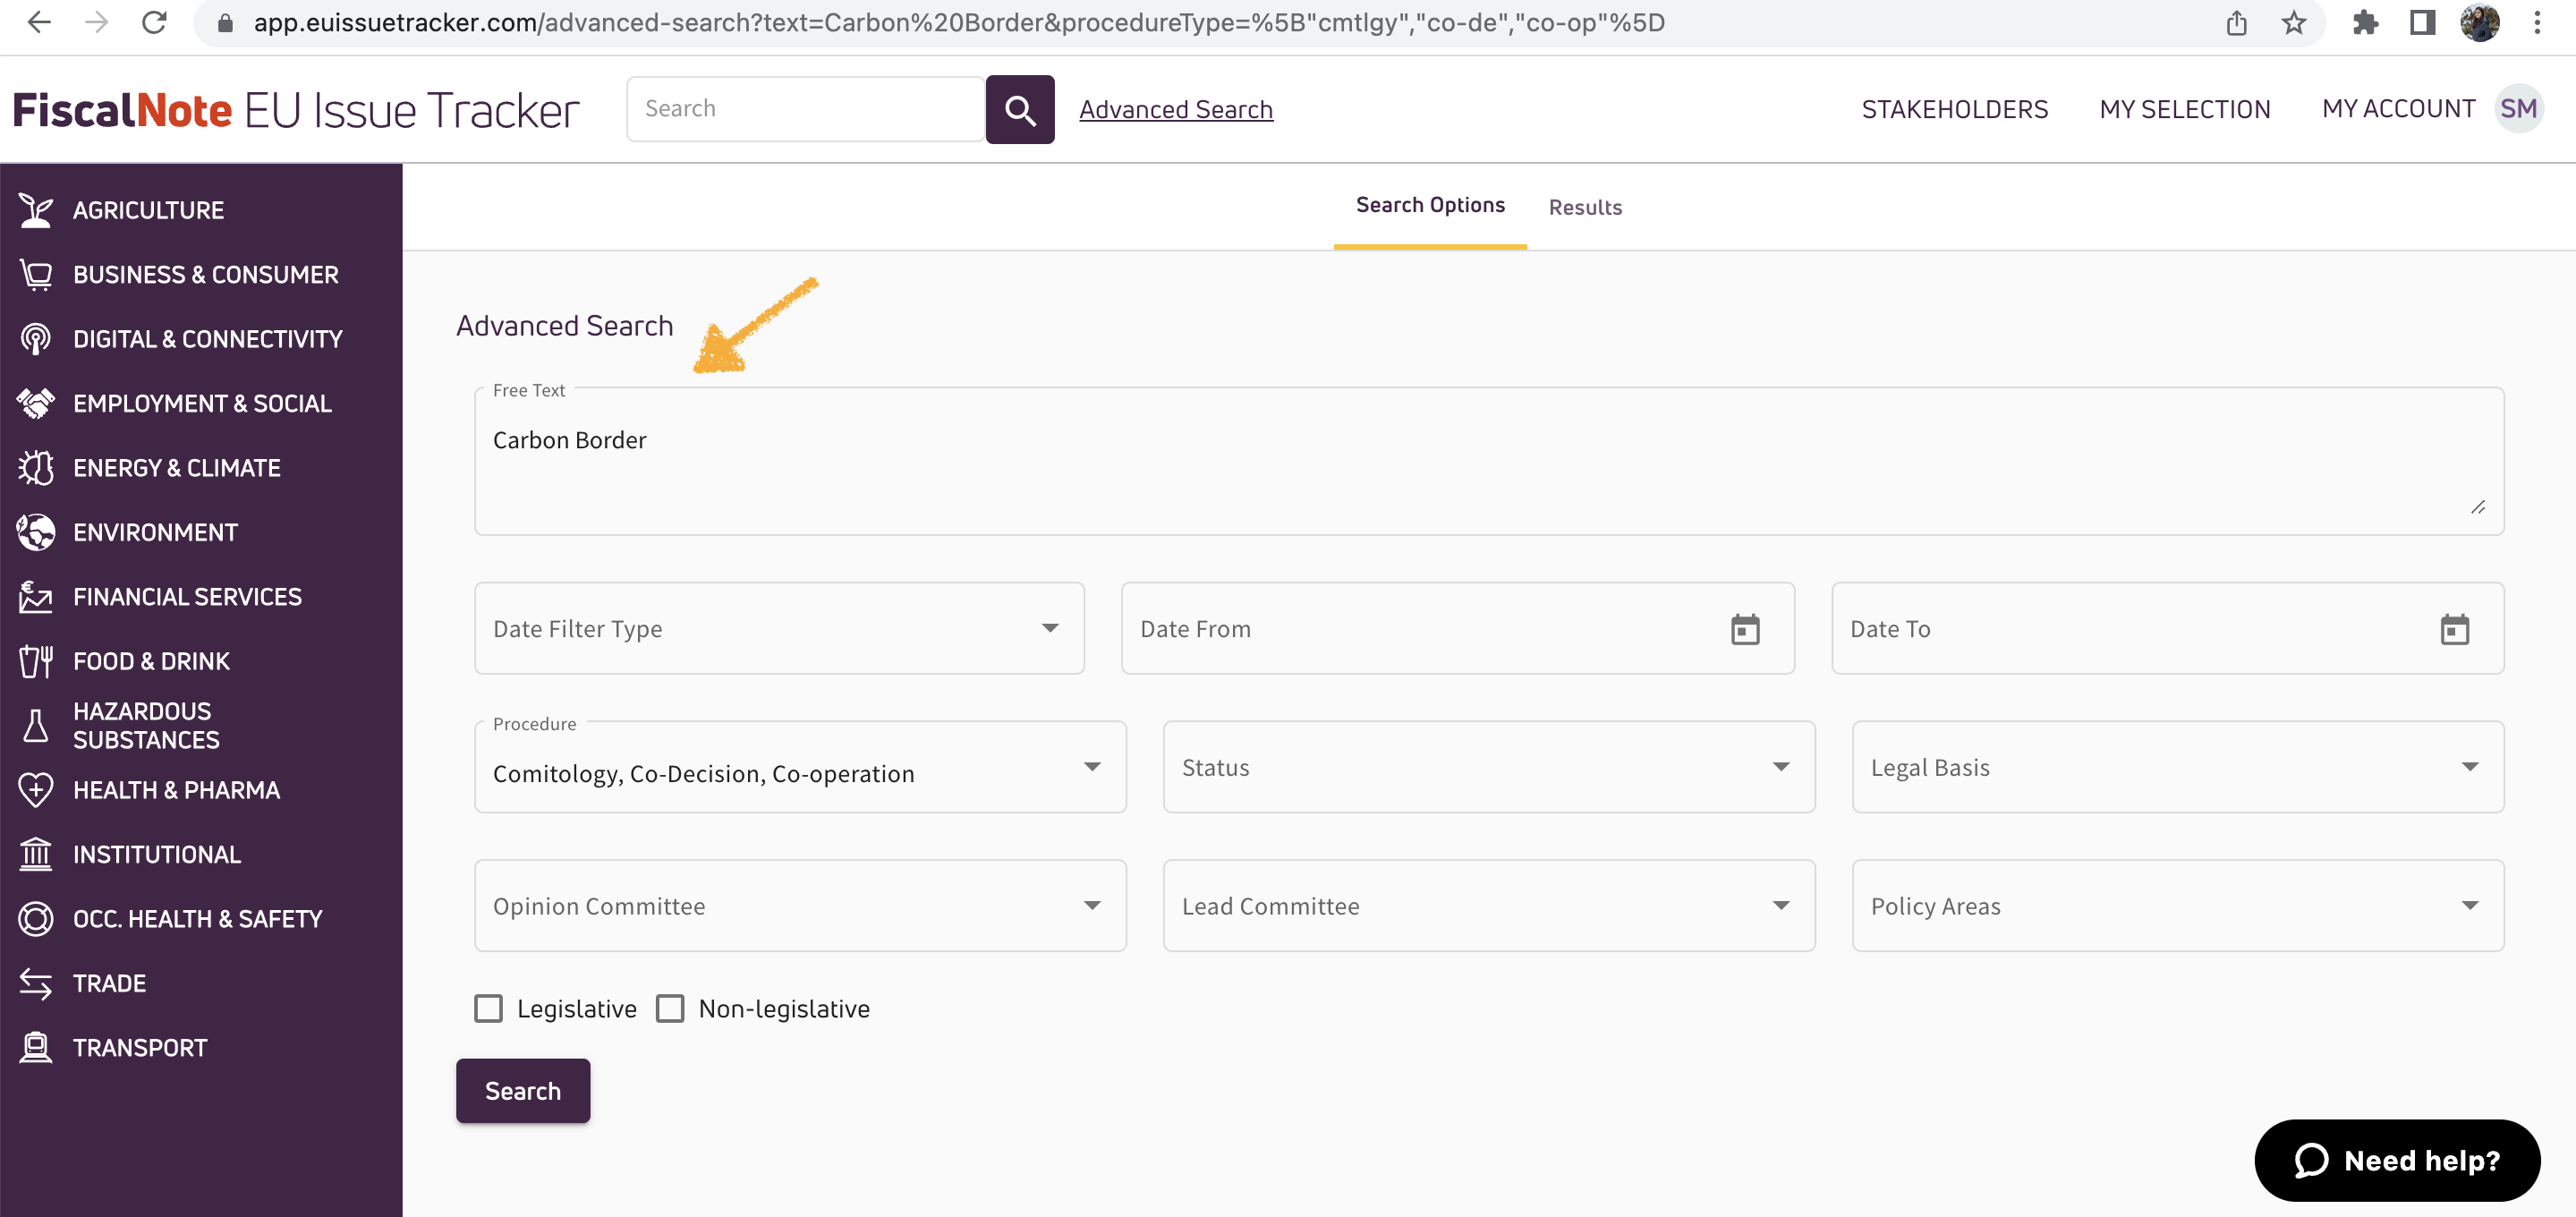Check the Non-legislative checkbox
This screenshot has width=2576, height=1217.
coord(670,1008)
